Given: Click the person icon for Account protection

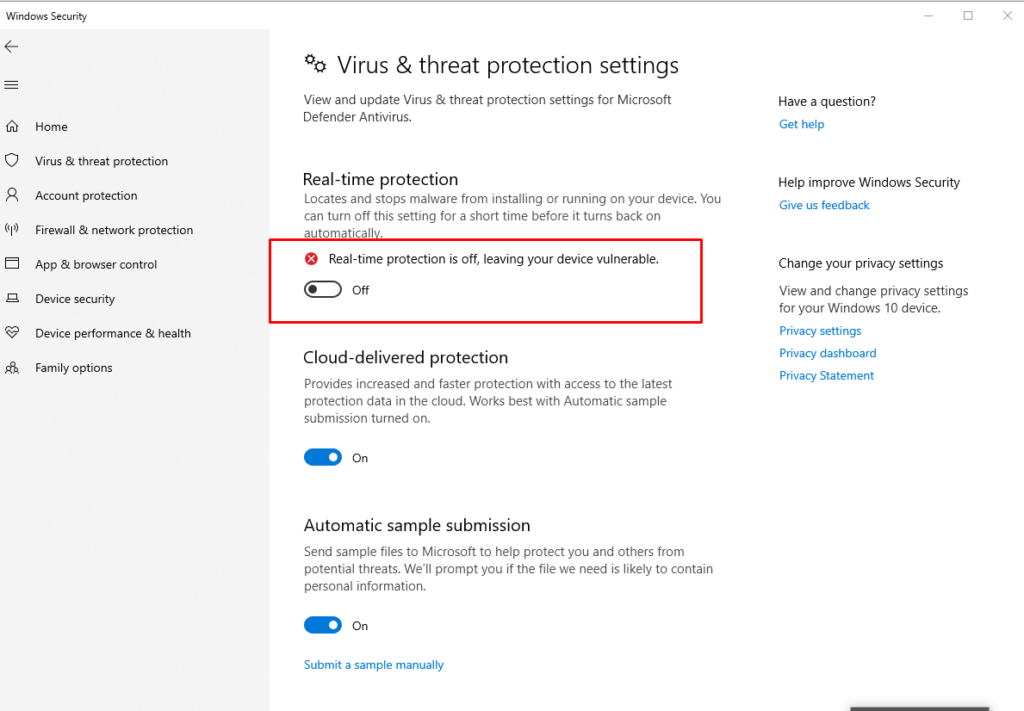Looking at the screenshot, I should coord(12,195).
